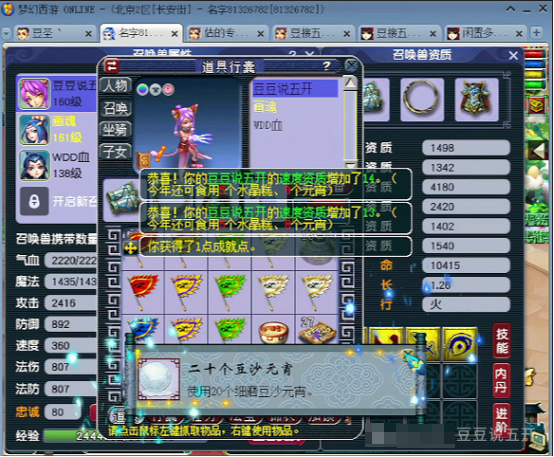Click the yellow eye skill icon
Screen dimensions: 554x457
460,345
